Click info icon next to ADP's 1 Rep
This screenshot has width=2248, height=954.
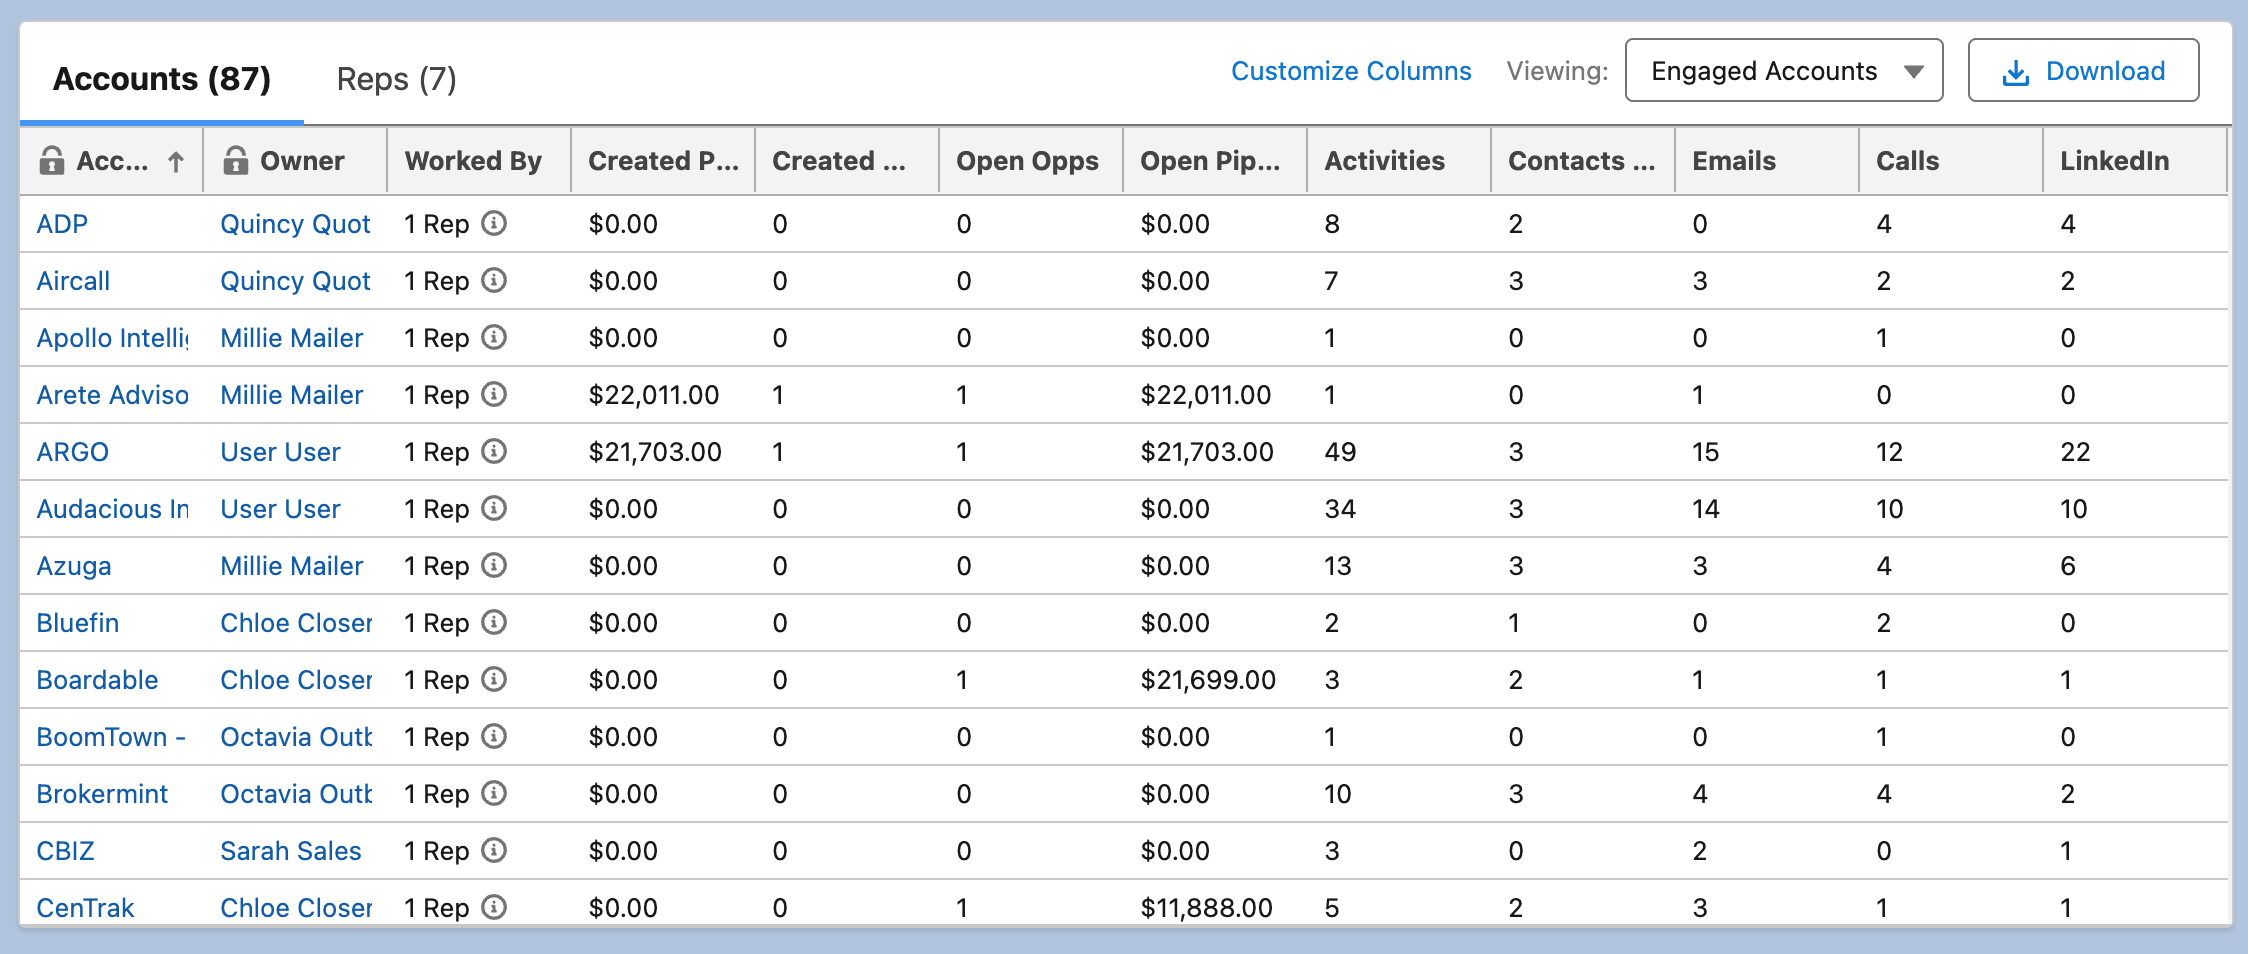point(494,223)
